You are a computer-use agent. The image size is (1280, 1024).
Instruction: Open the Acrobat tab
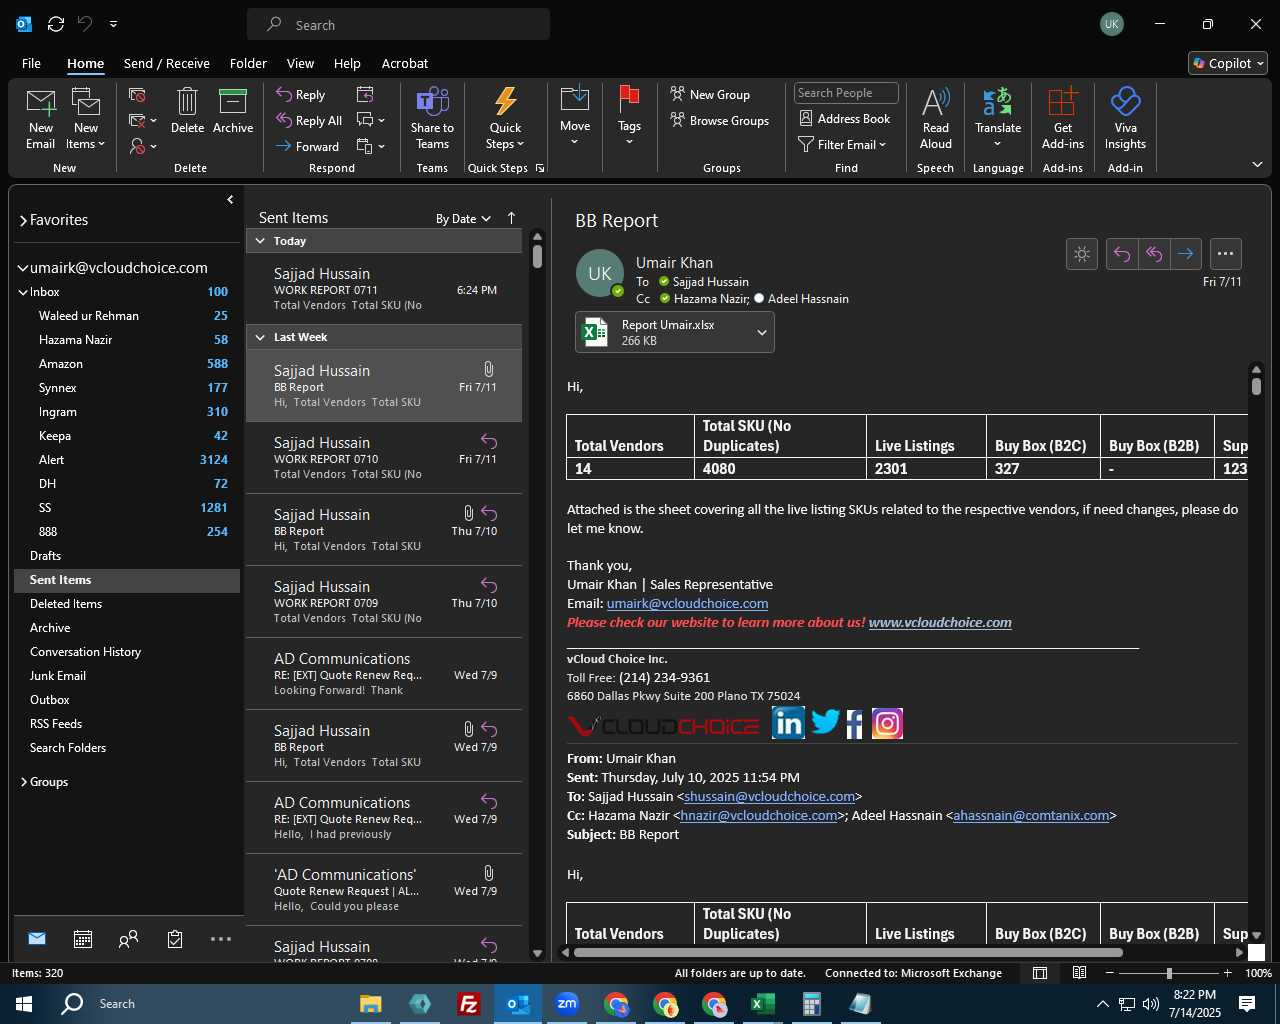405,63
